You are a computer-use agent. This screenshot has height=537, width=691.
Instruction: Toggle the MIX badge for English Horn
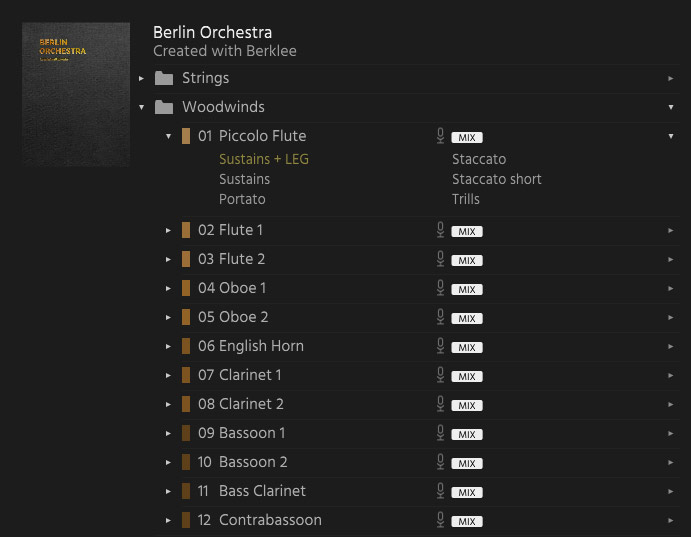pos(466,347)
